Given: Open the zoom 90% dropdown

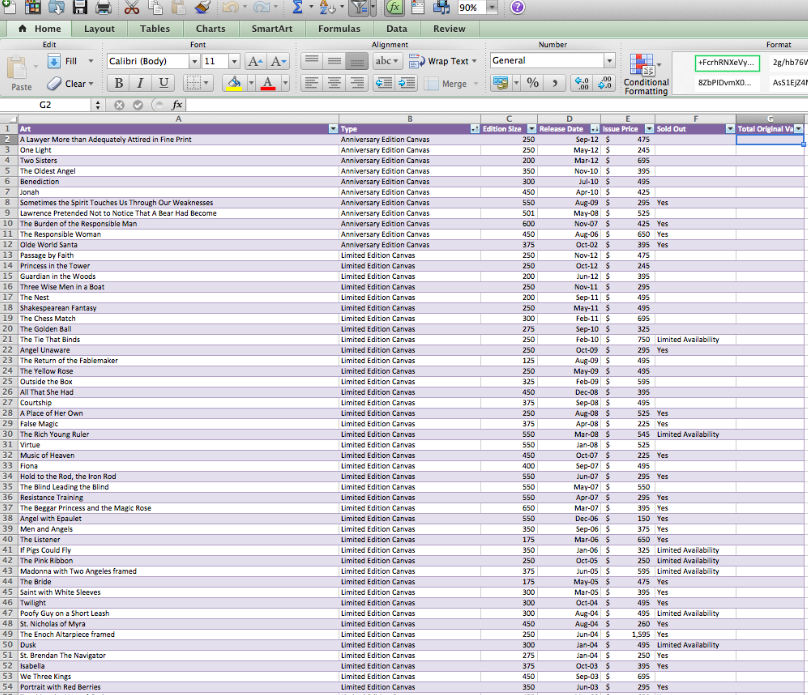Looking at the screenshot, I should [492, 7].
